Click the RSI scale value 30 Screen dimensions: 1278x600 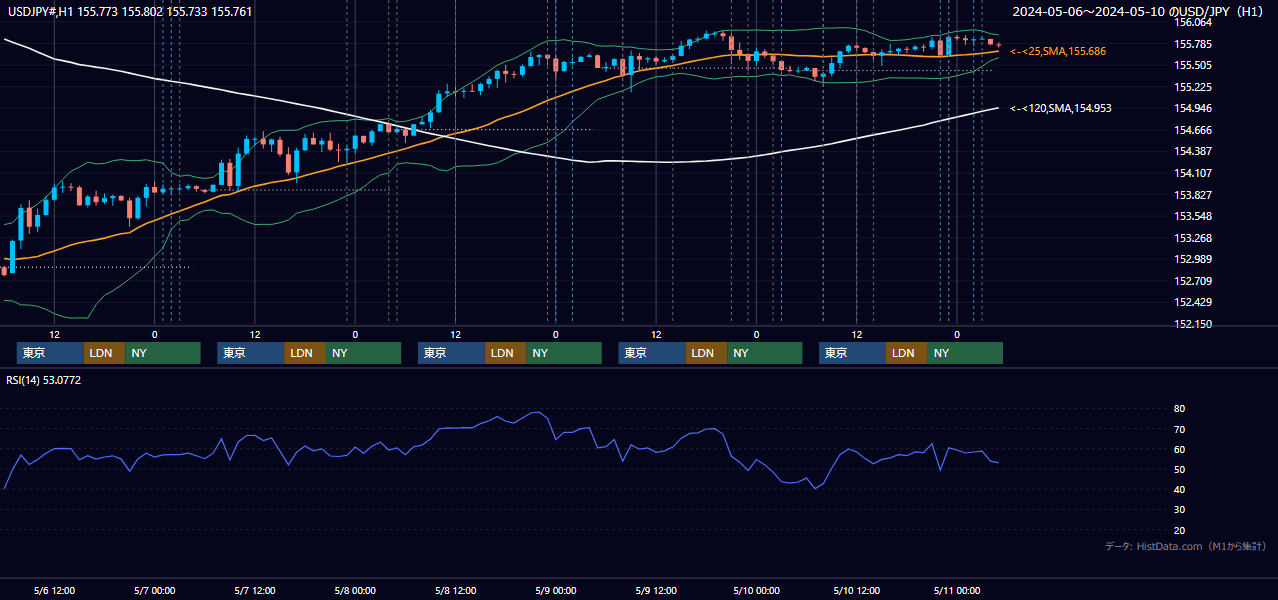[x=1179, y=509]
